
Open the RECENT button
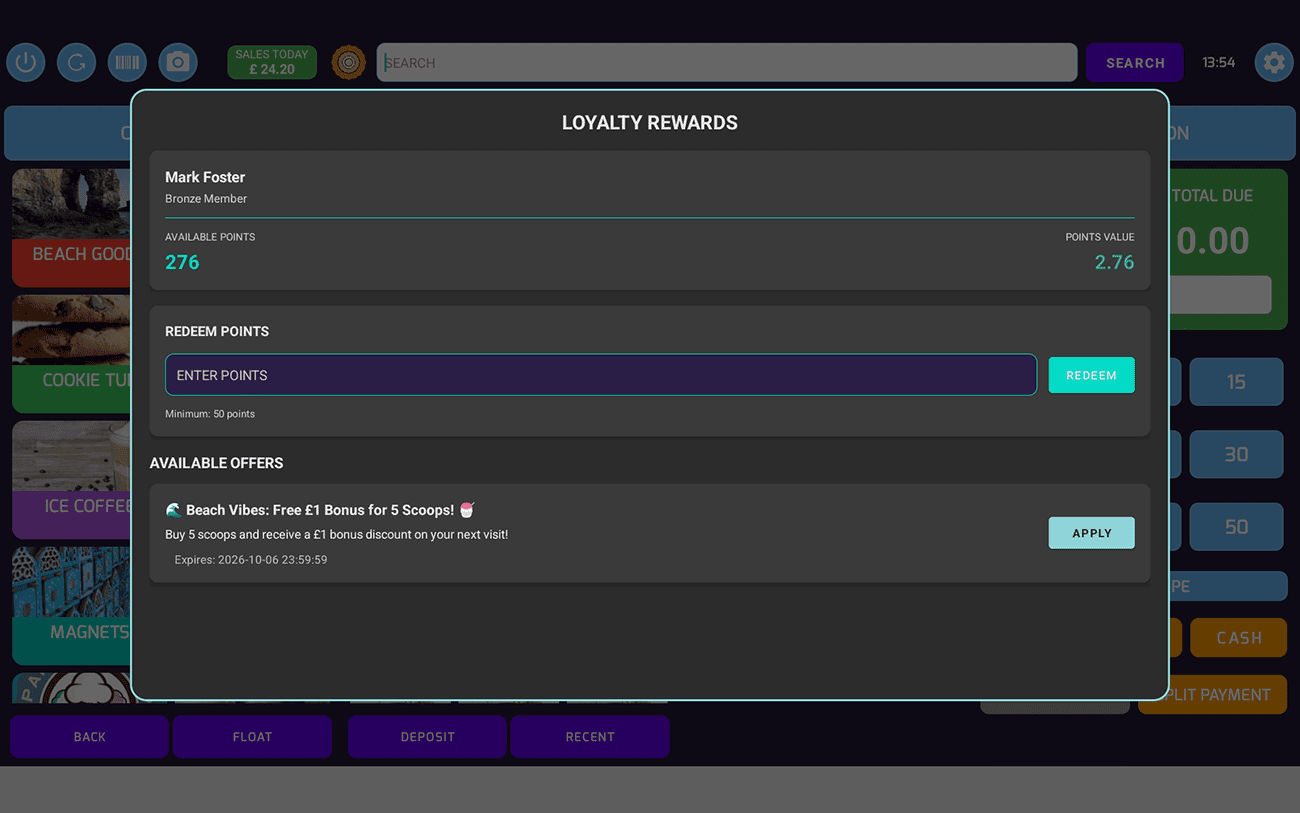tap(590, 736)
